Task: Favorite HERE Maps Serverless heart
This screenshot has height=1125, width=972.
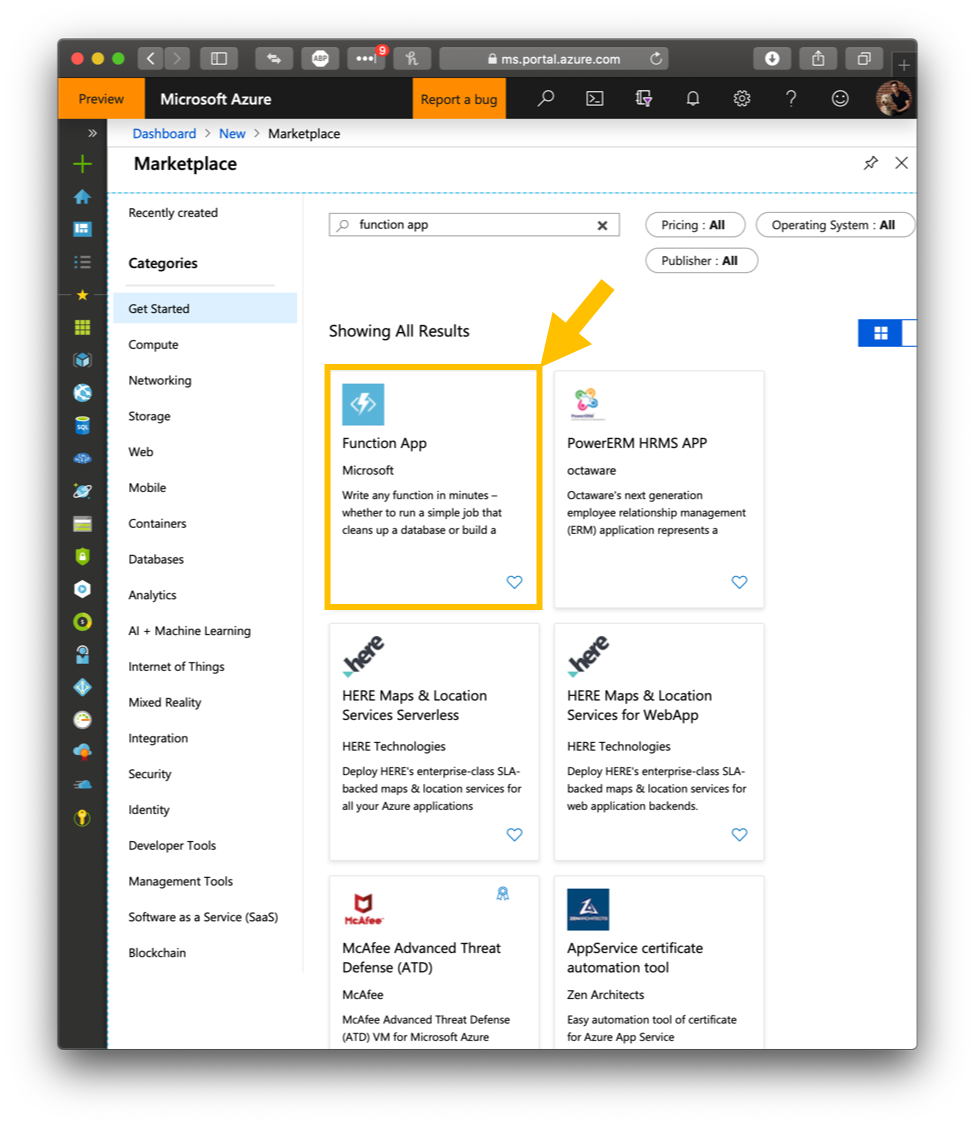Action: pos(514,834)
